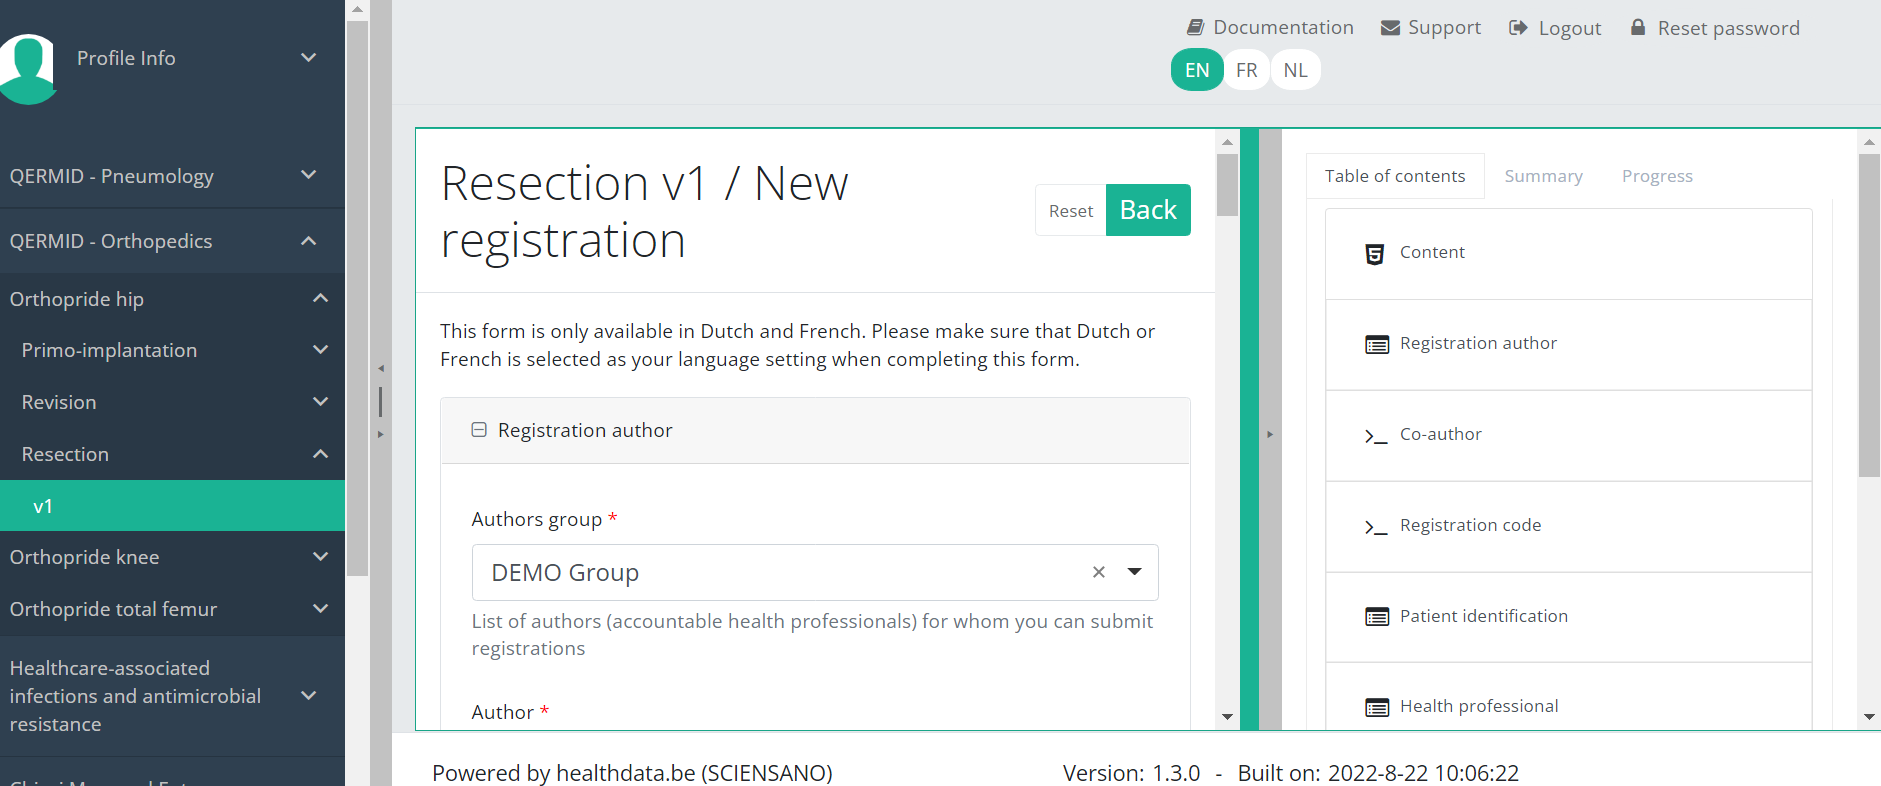
Task: Collapse the Registration author section
Action: [x=479, y=430]
